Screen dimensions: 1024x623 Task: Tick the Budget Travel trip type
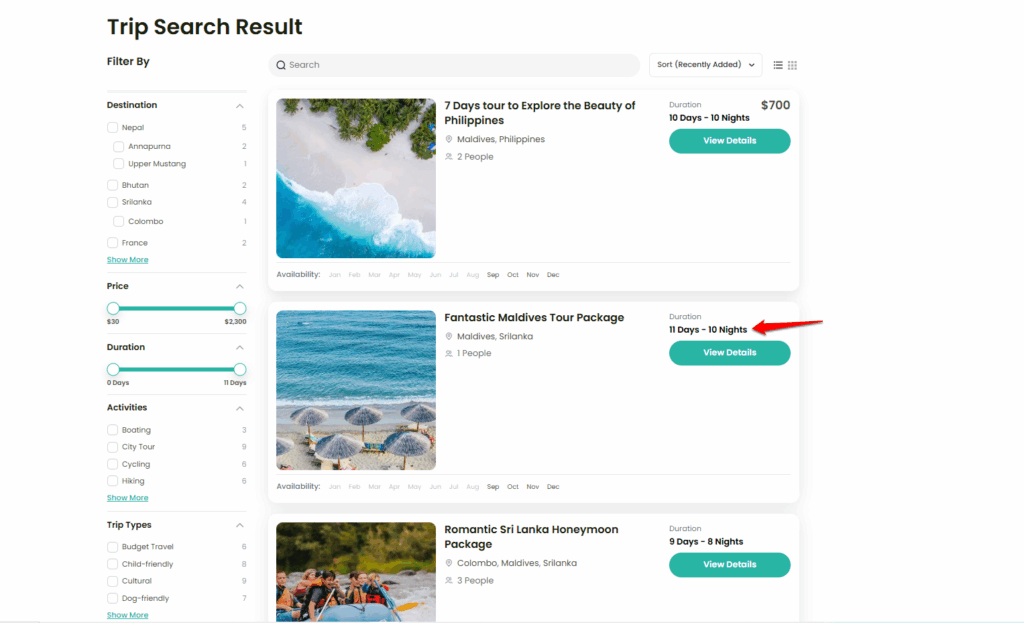113,547
